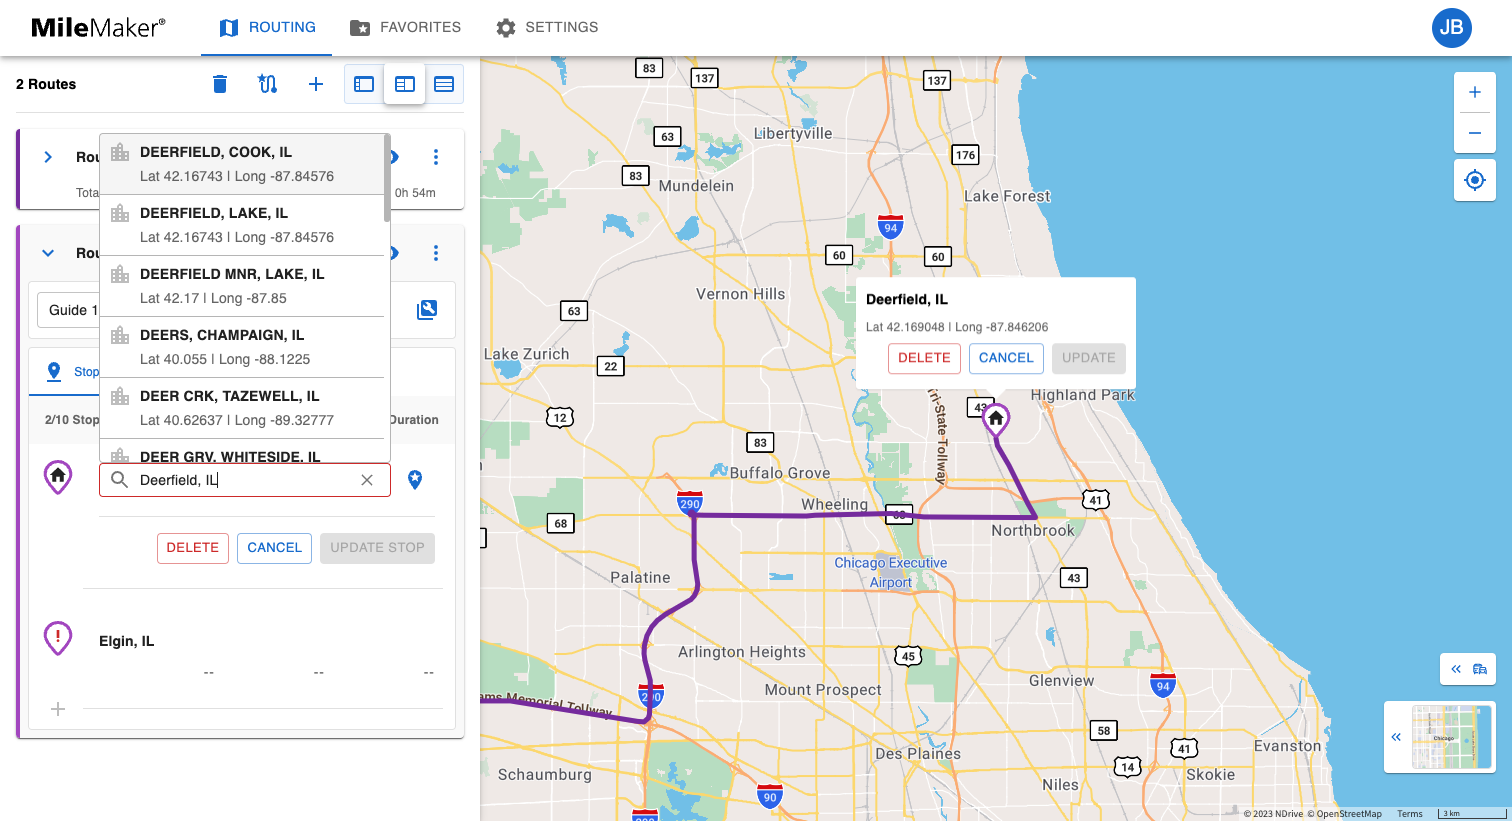Image resolution: width=1512 pixels, height=821 pixels.
Task: Click CANCEL below the stop search field
Action: pyautogui.click(x=275, y=548)
